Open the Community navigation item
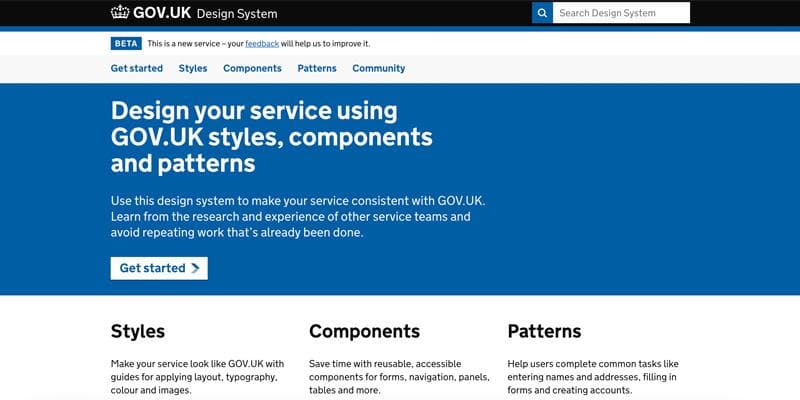Viewport: 800px width, 400px height. coord(379,68)
